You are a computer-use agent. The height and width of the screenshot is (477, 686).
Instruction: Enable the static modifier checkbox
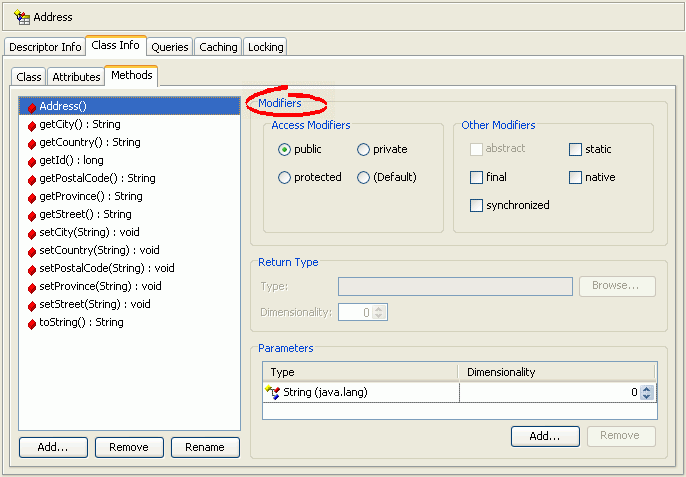coord(575,149)
